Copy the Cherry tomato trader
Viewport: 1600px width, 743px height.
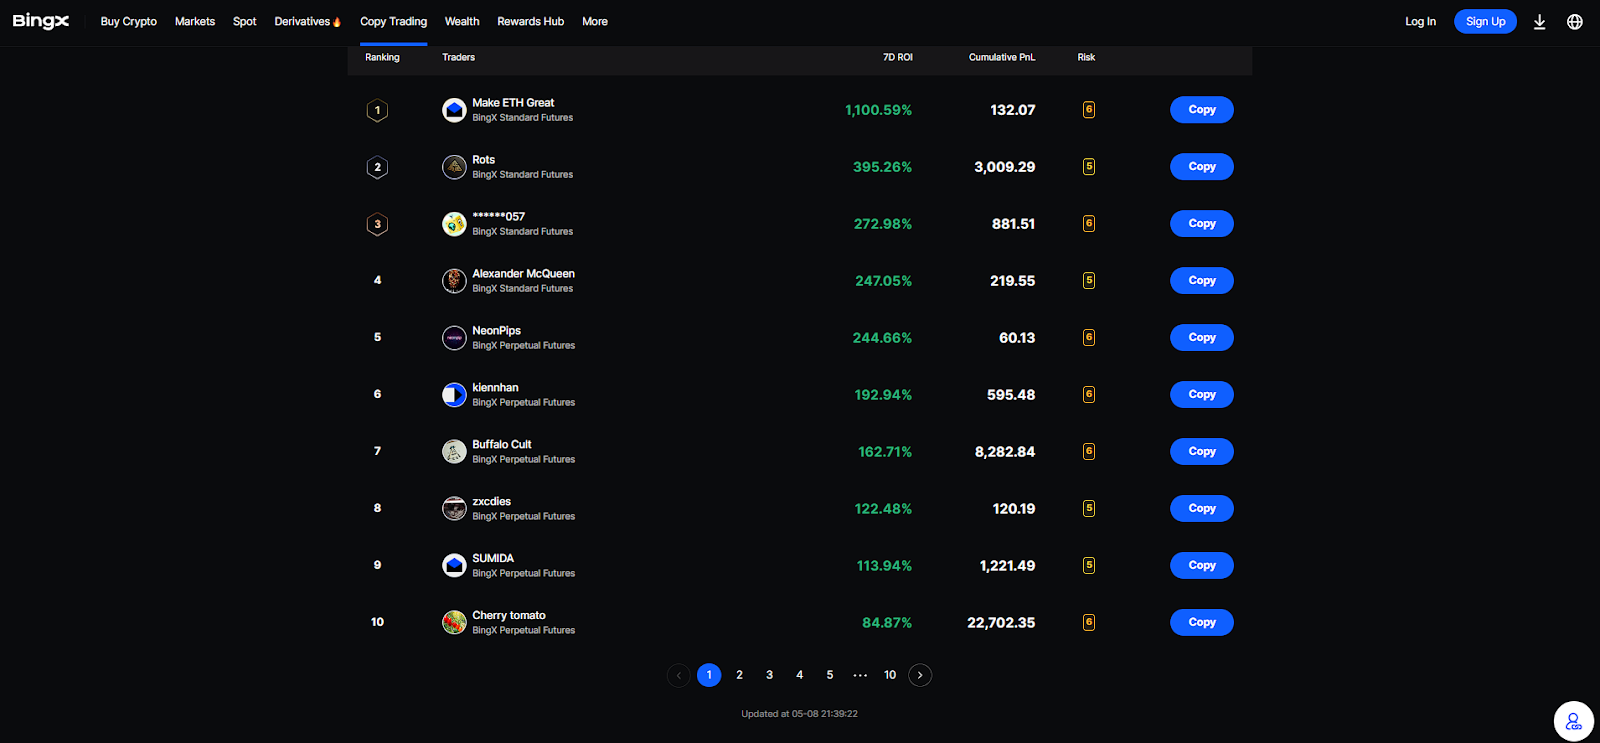pyautogui.click(x=1202, y=623)
